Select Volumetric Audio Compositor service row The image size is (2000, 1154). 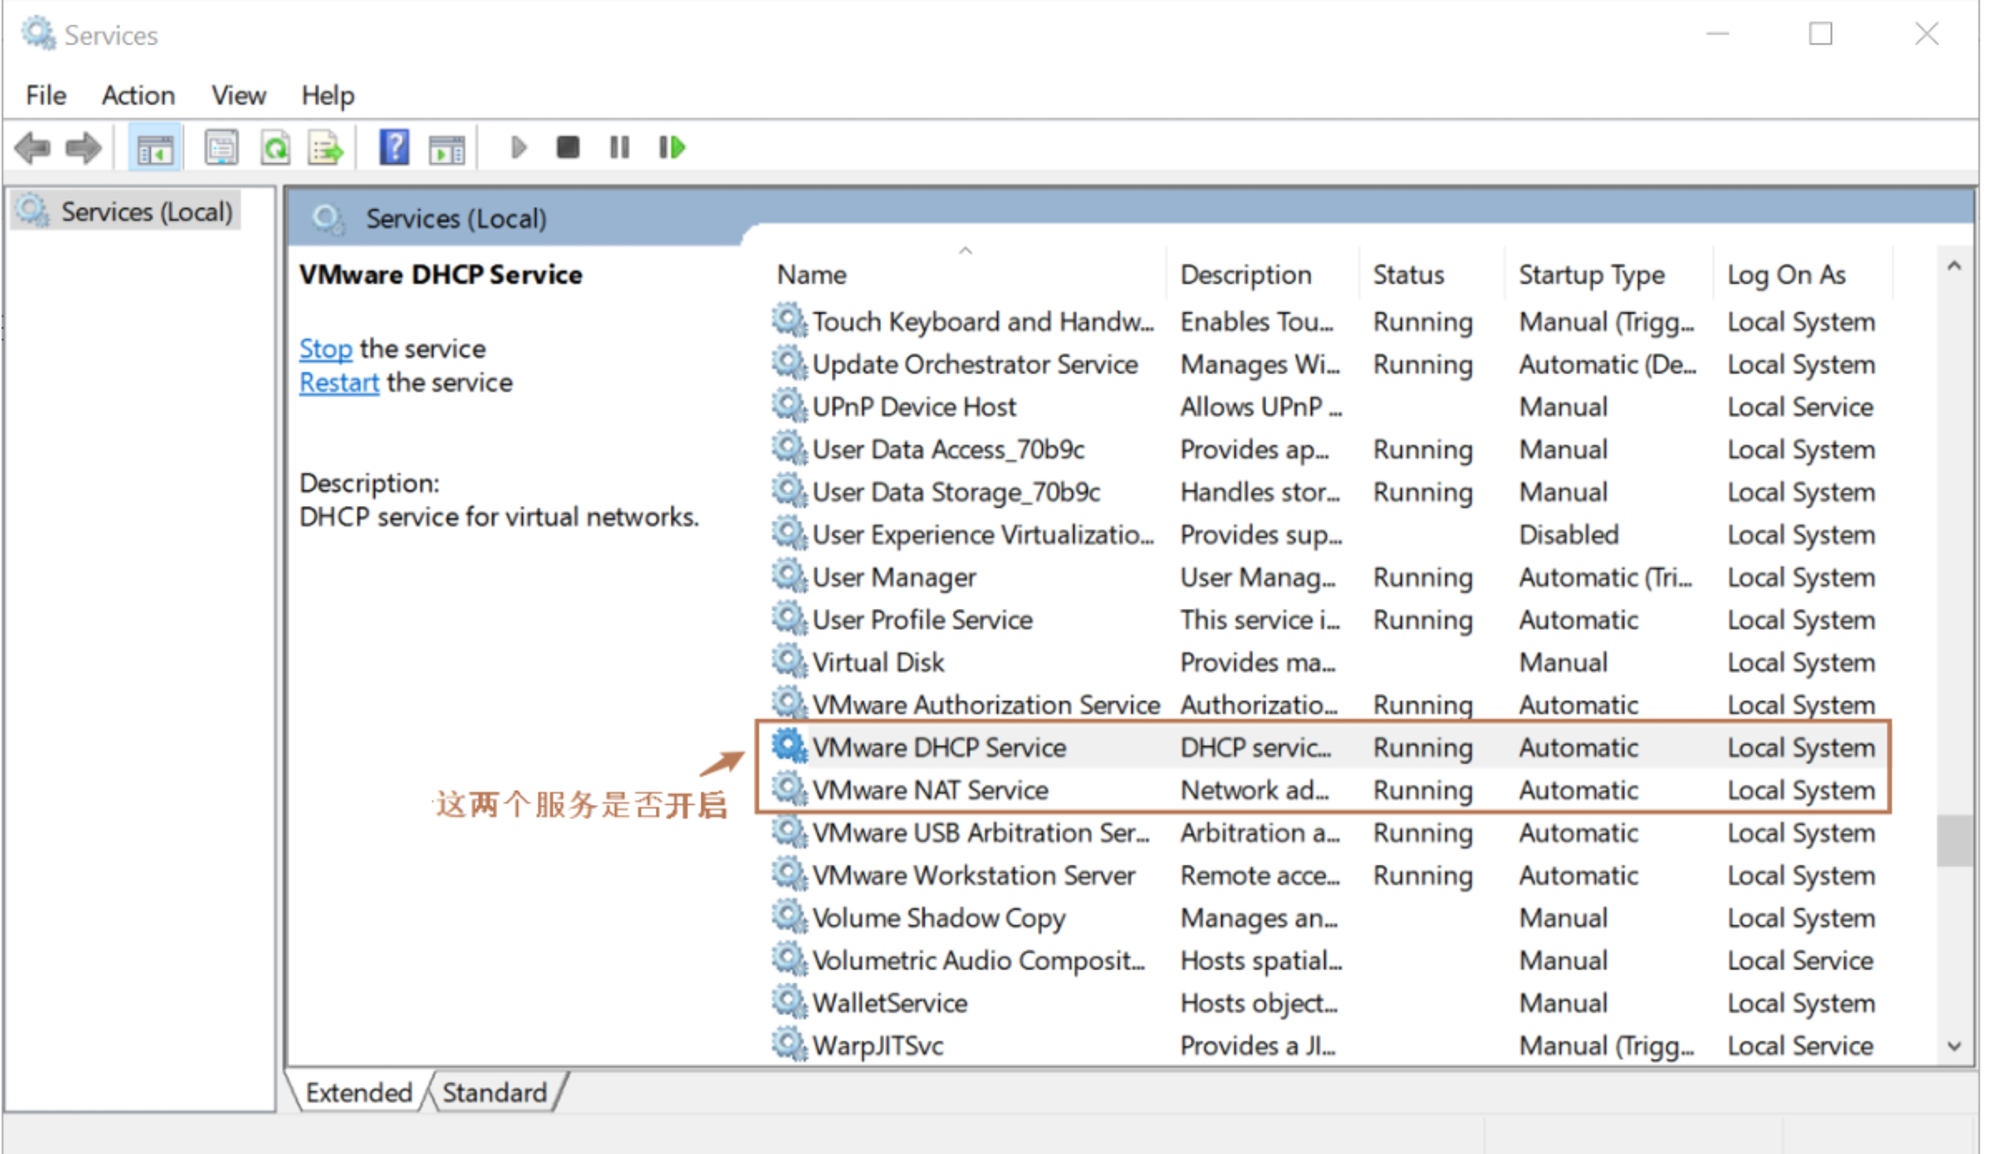coord(1325,960)
